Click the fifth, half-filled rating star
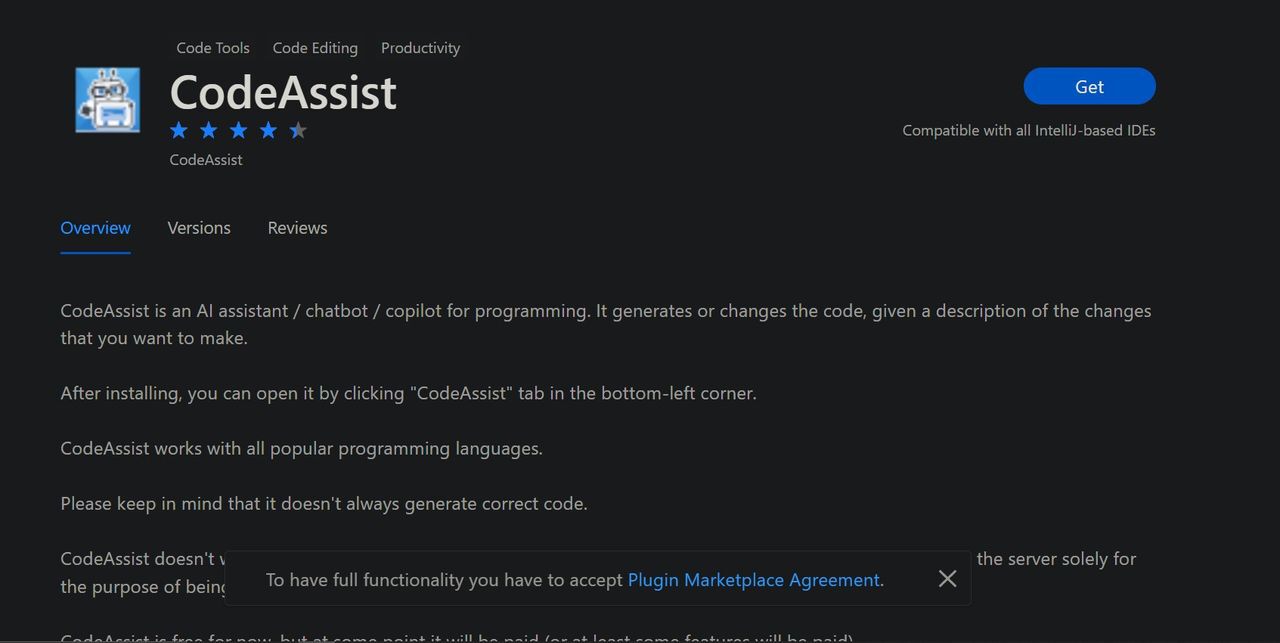This screenshot has height=643, width=1280. (x=297, y=130)
